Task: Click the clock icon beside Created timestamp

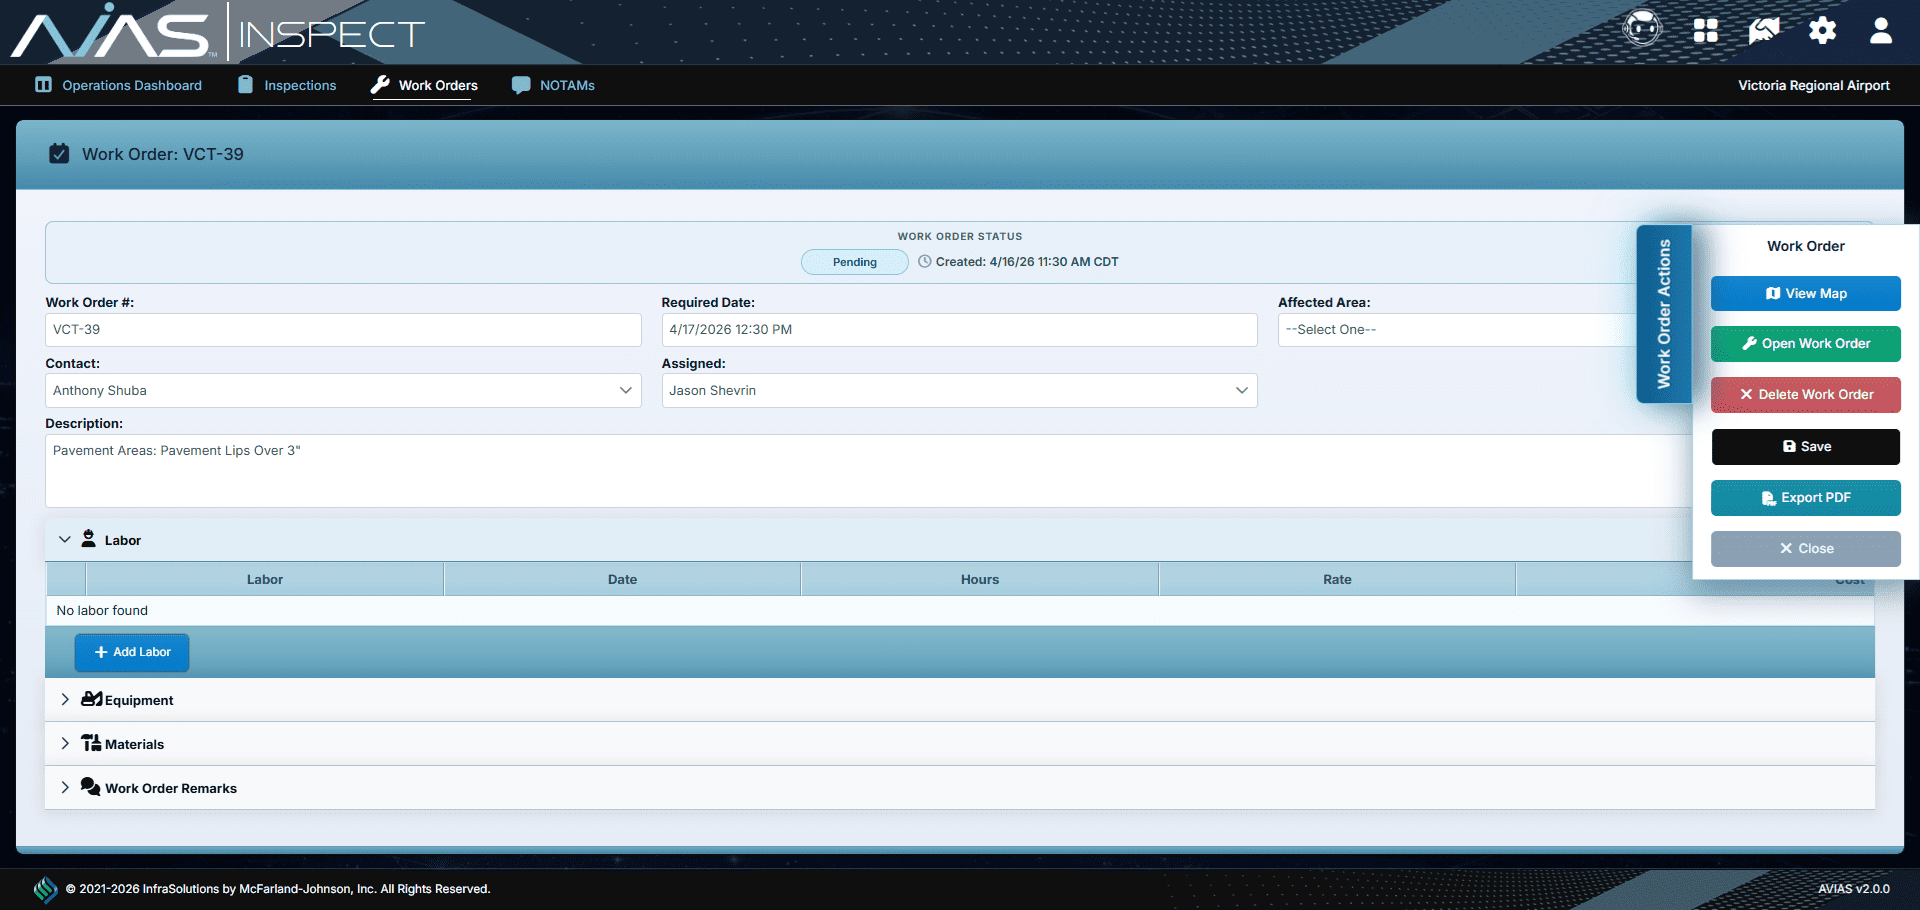Action: click(x=925, y=261)
